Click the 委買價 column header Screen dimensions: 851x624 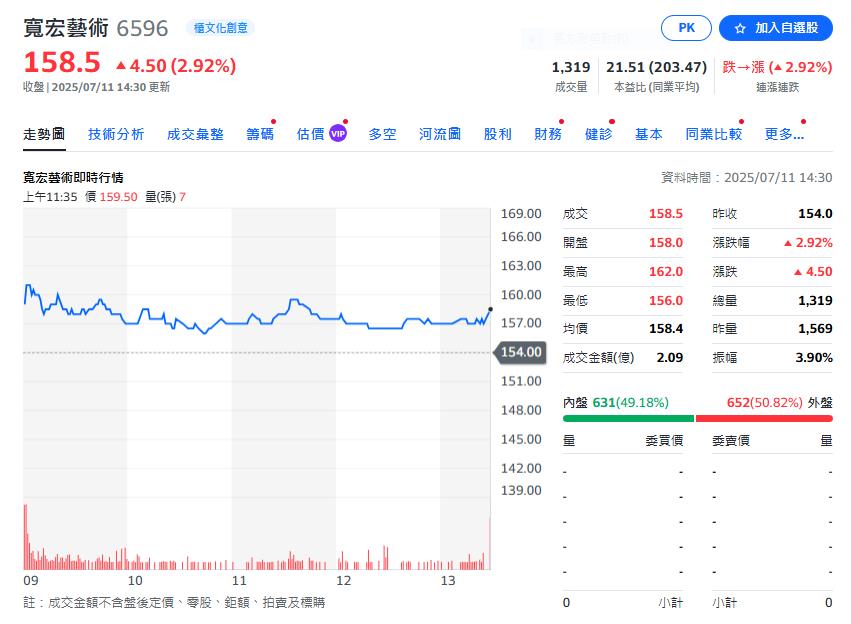(664, 441)
